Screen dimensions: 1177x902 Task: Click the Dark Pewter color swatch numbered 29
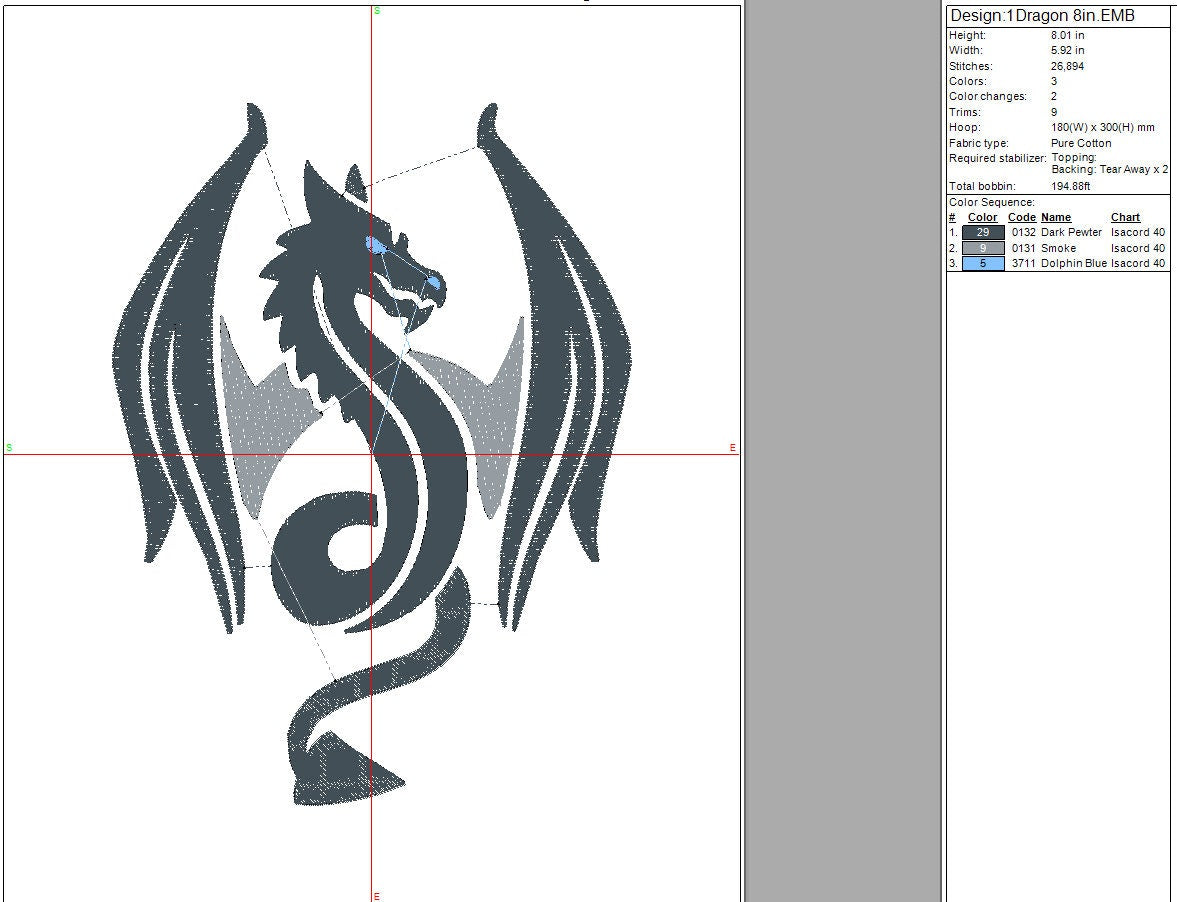pos(983,232)
